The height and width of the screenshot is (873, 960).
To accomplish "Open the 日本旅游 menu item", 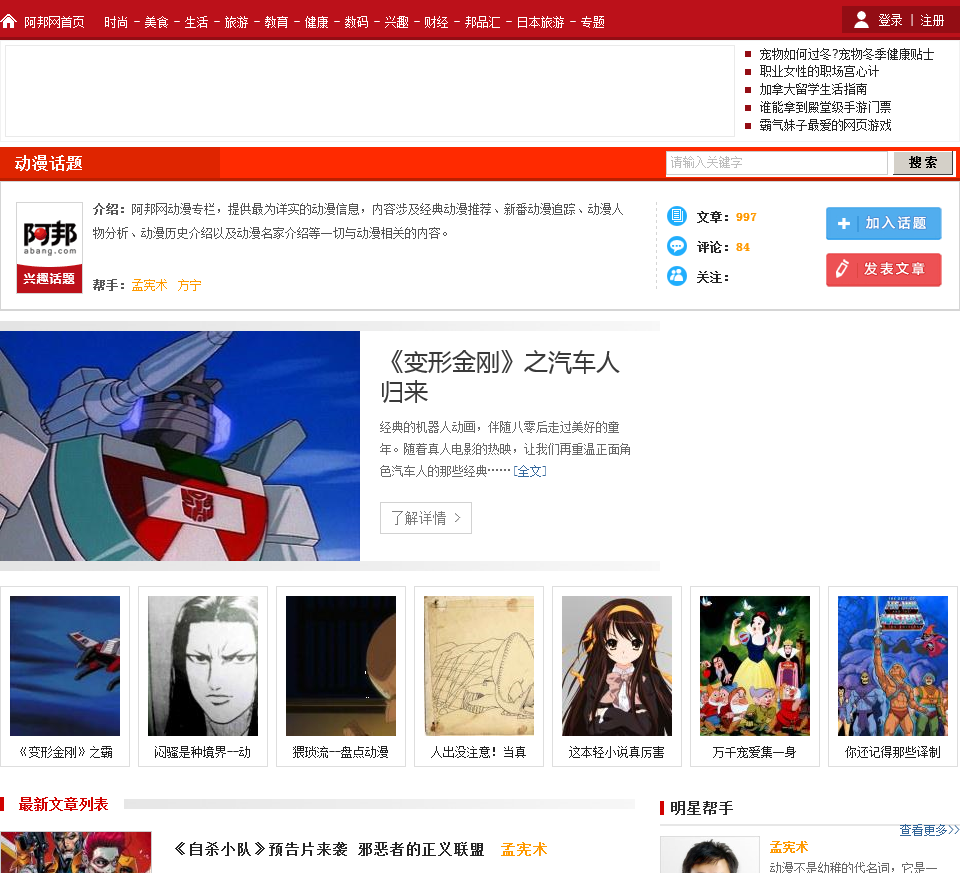I will click(540, 22).
